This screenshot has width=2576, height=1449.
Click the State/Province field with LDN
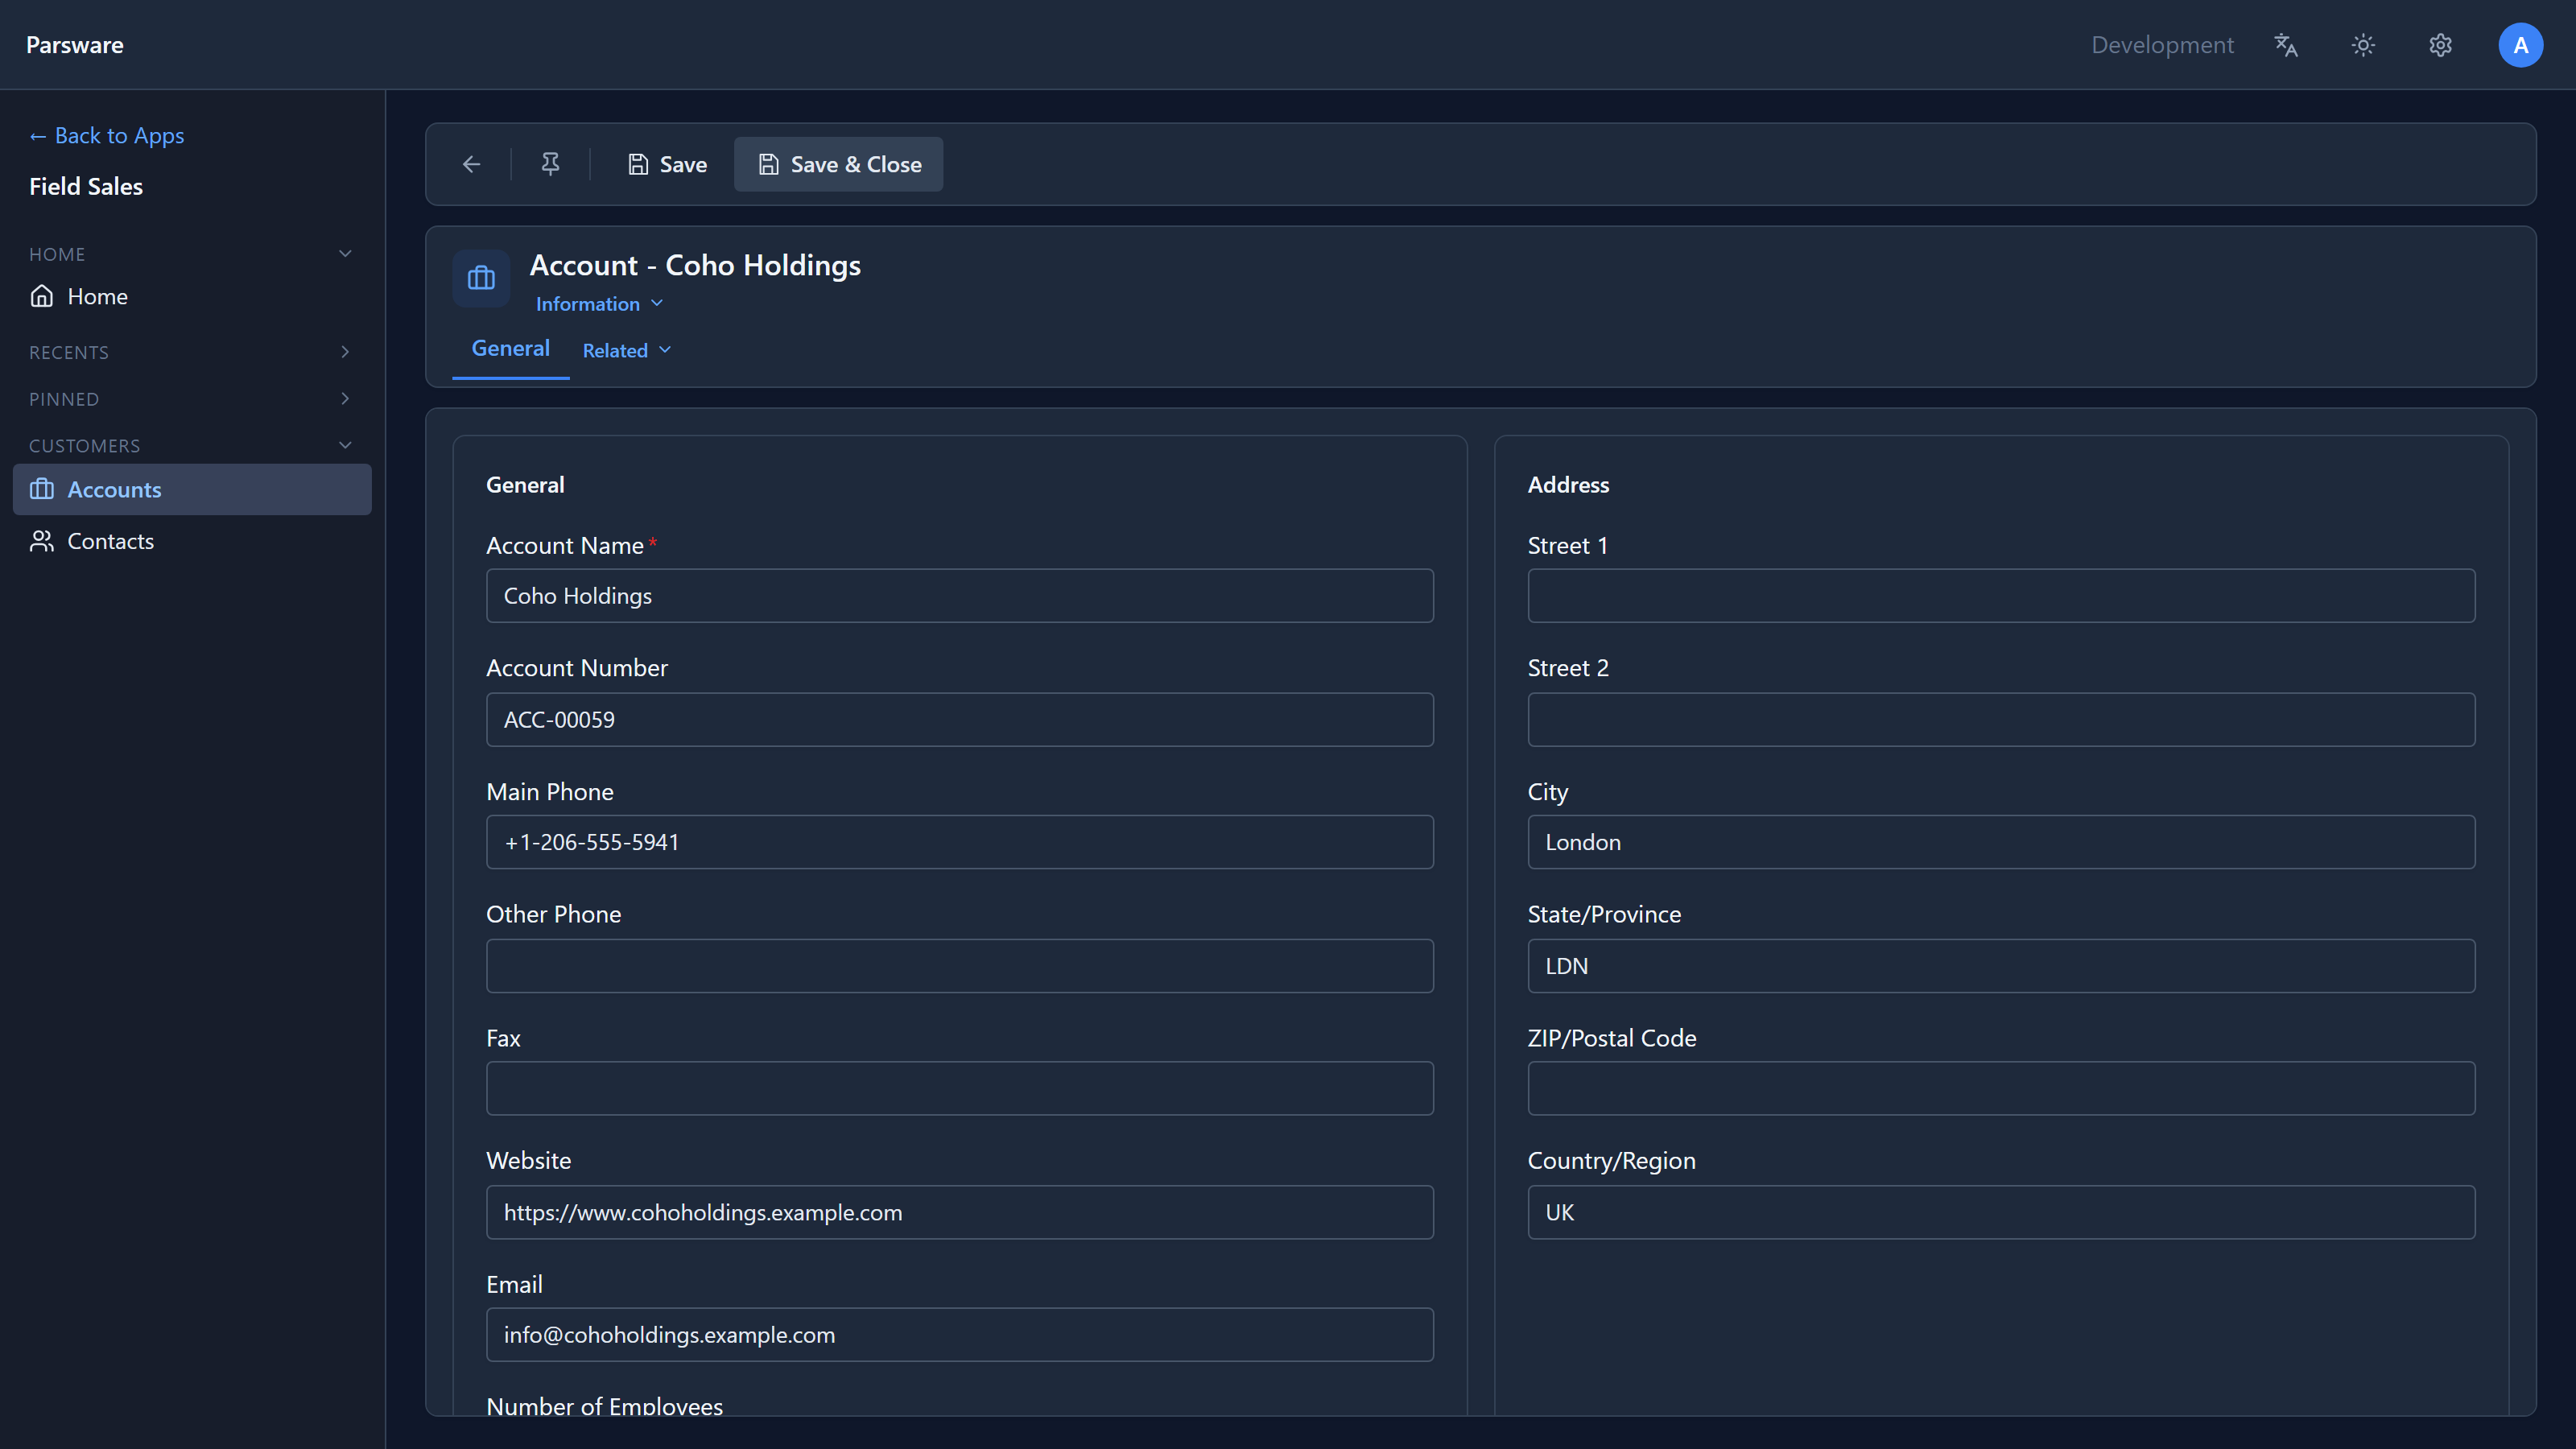click(x=2001, y=966)
